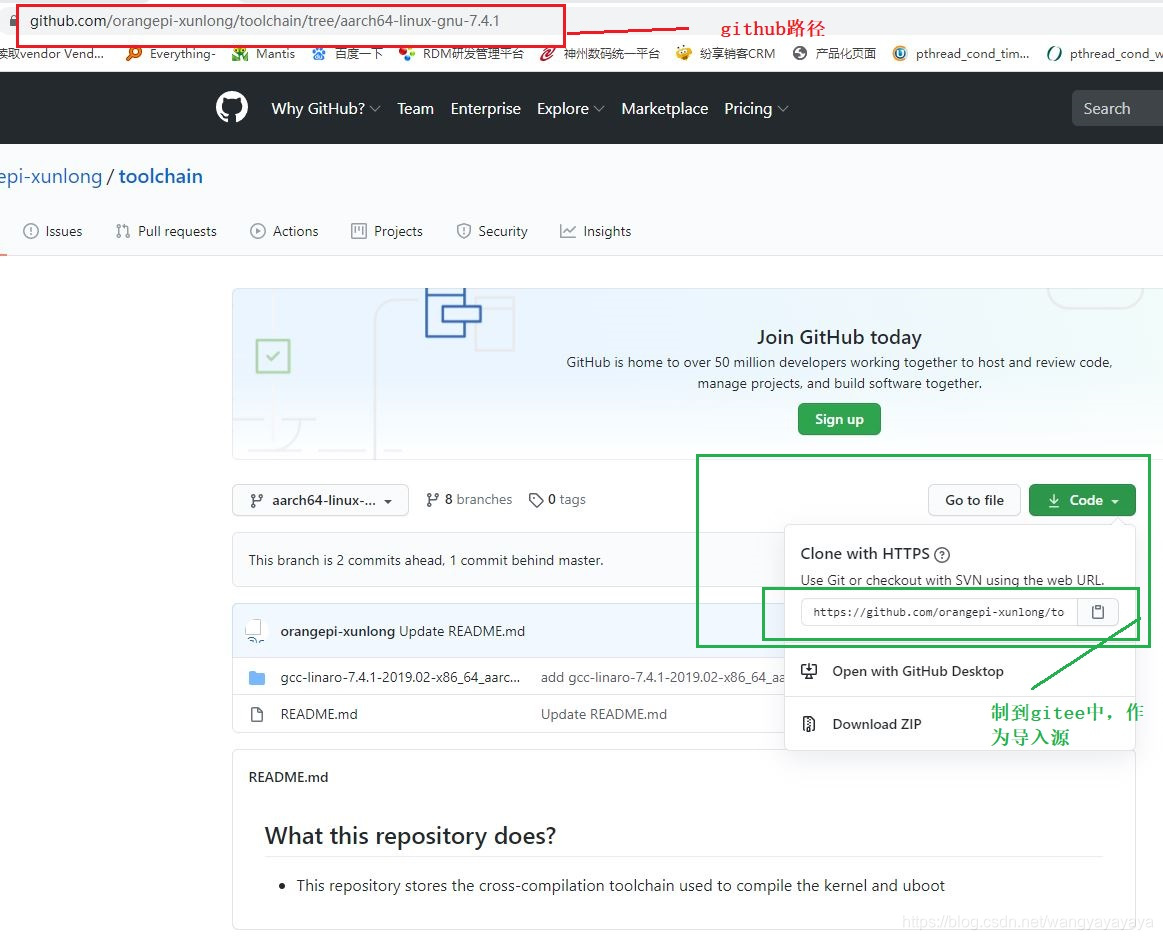Copy the clone URL with clipboard icon

(1098, 612)
